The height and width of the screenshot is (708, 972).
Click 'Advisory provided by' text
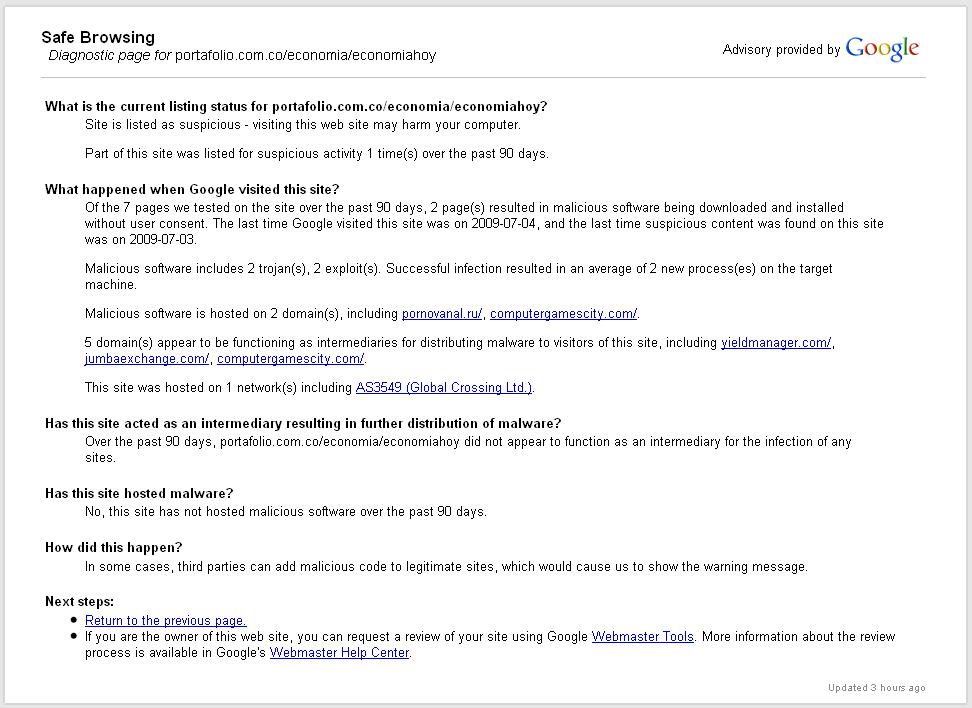pyautogui.click(x=781, y=50)
